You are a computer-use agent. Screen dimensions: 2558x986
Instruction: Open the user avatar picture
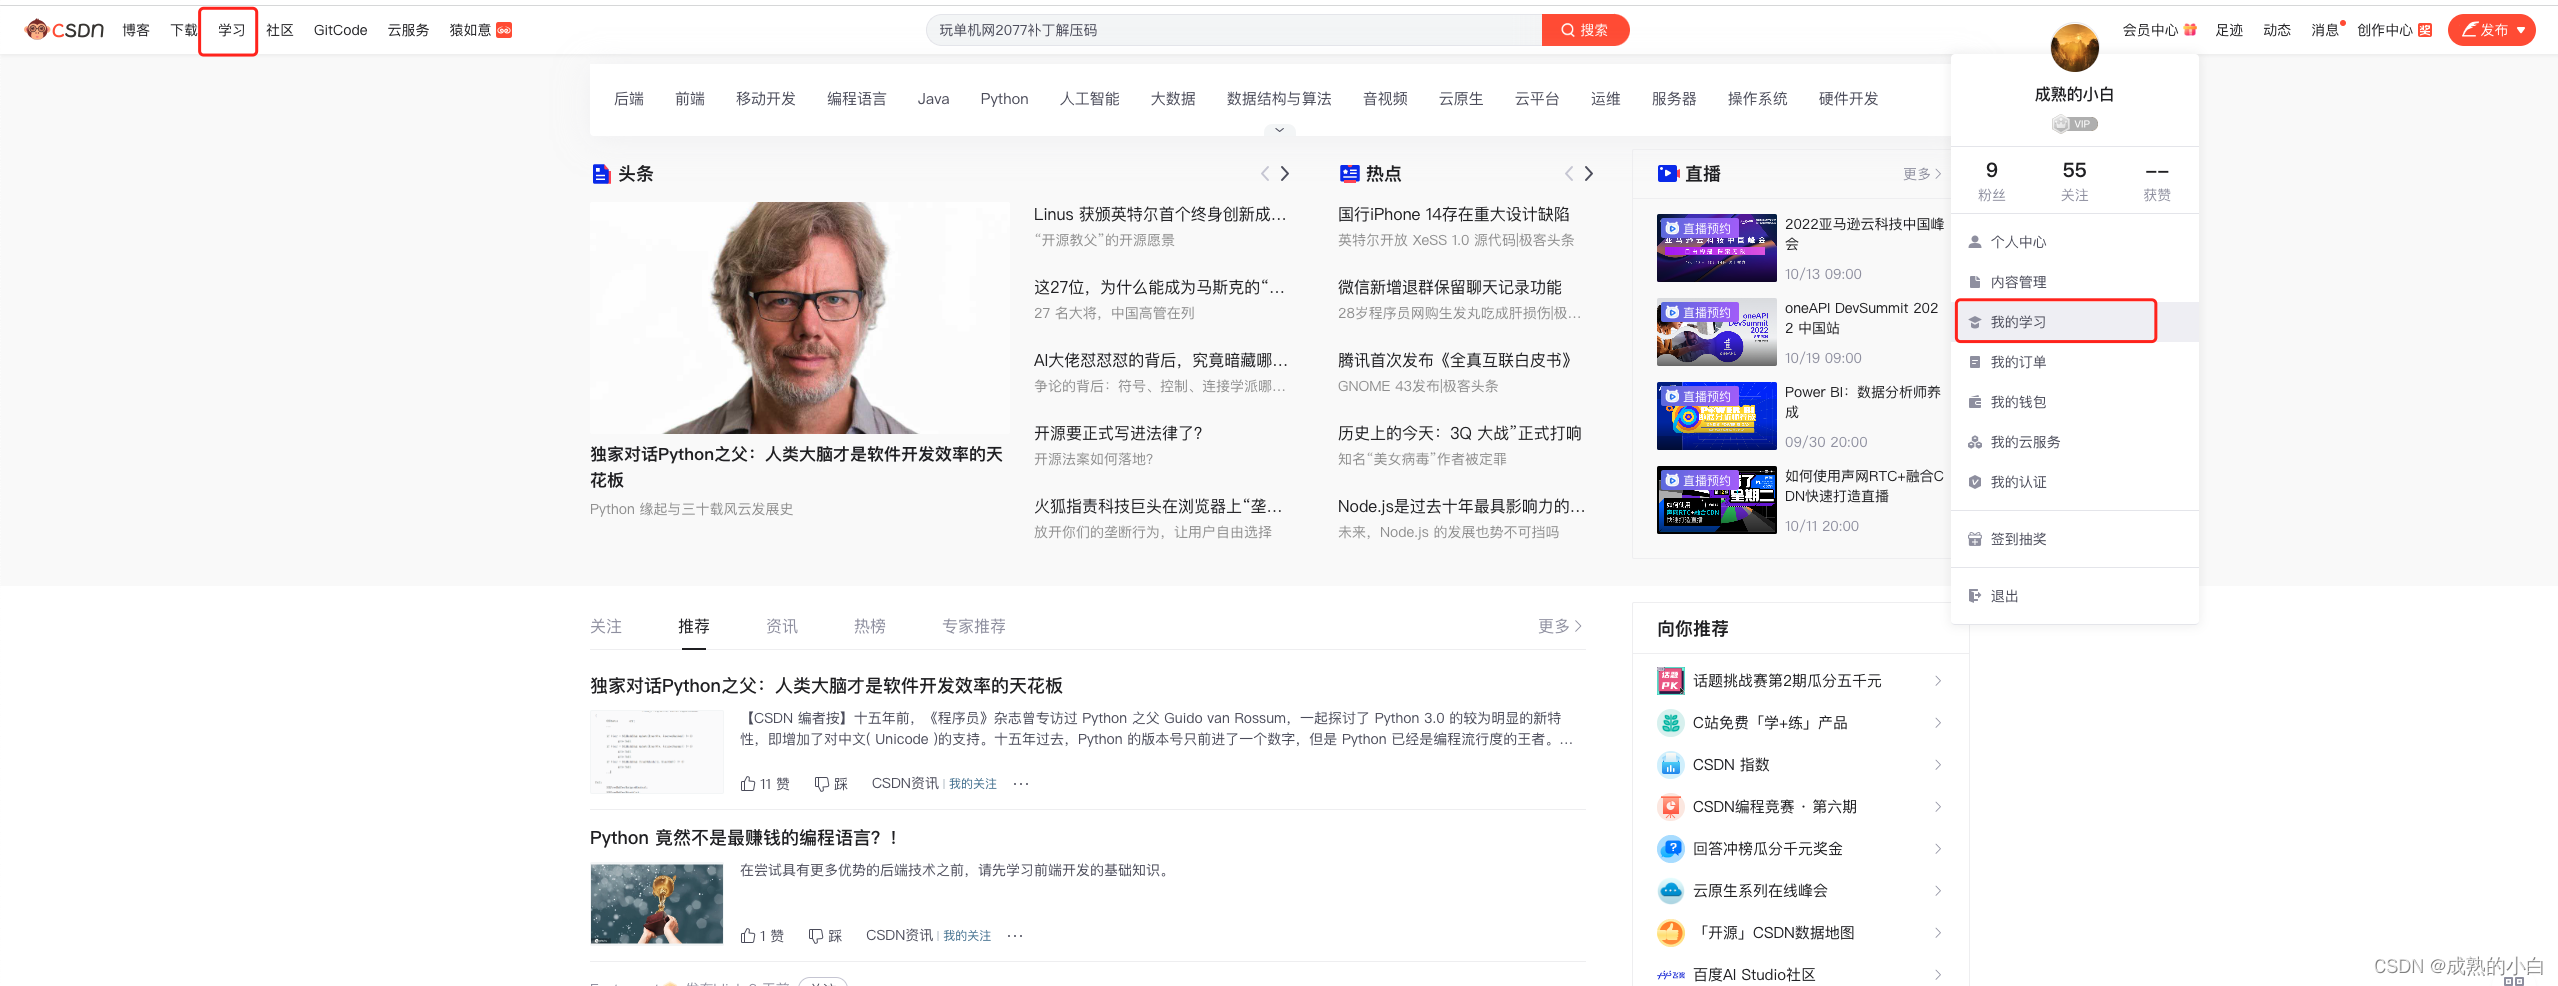pyautogui.click(x=2074, y=47)
